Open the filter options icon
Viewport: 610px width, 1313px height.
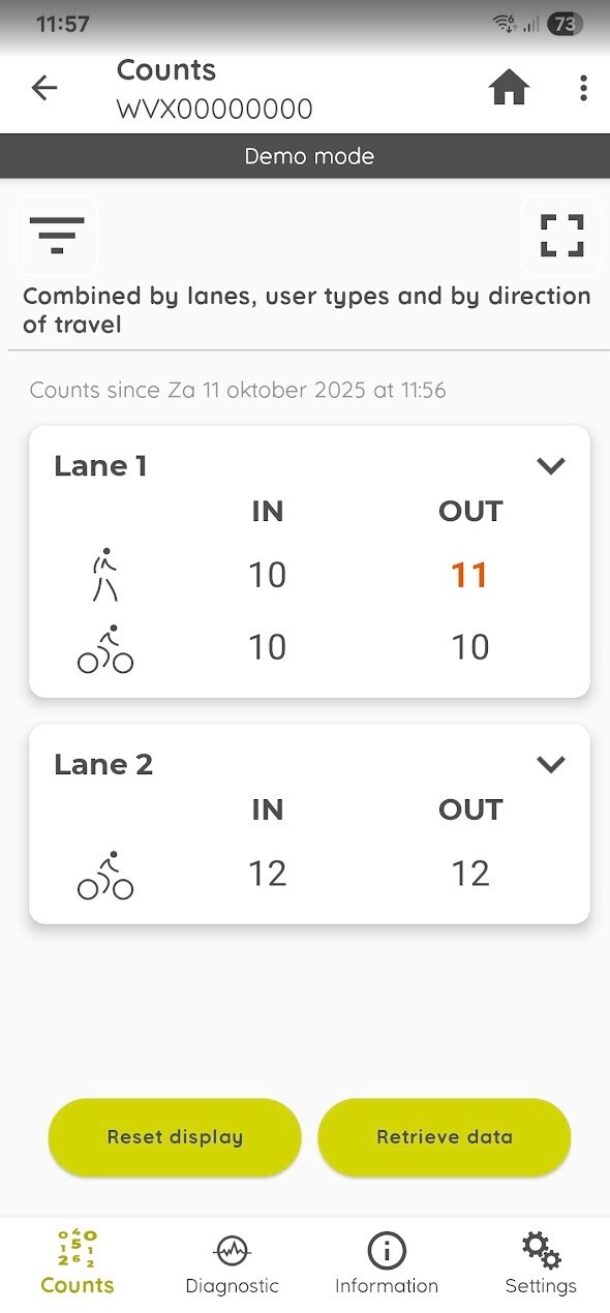pyautogui.click(x=57, y=235)
